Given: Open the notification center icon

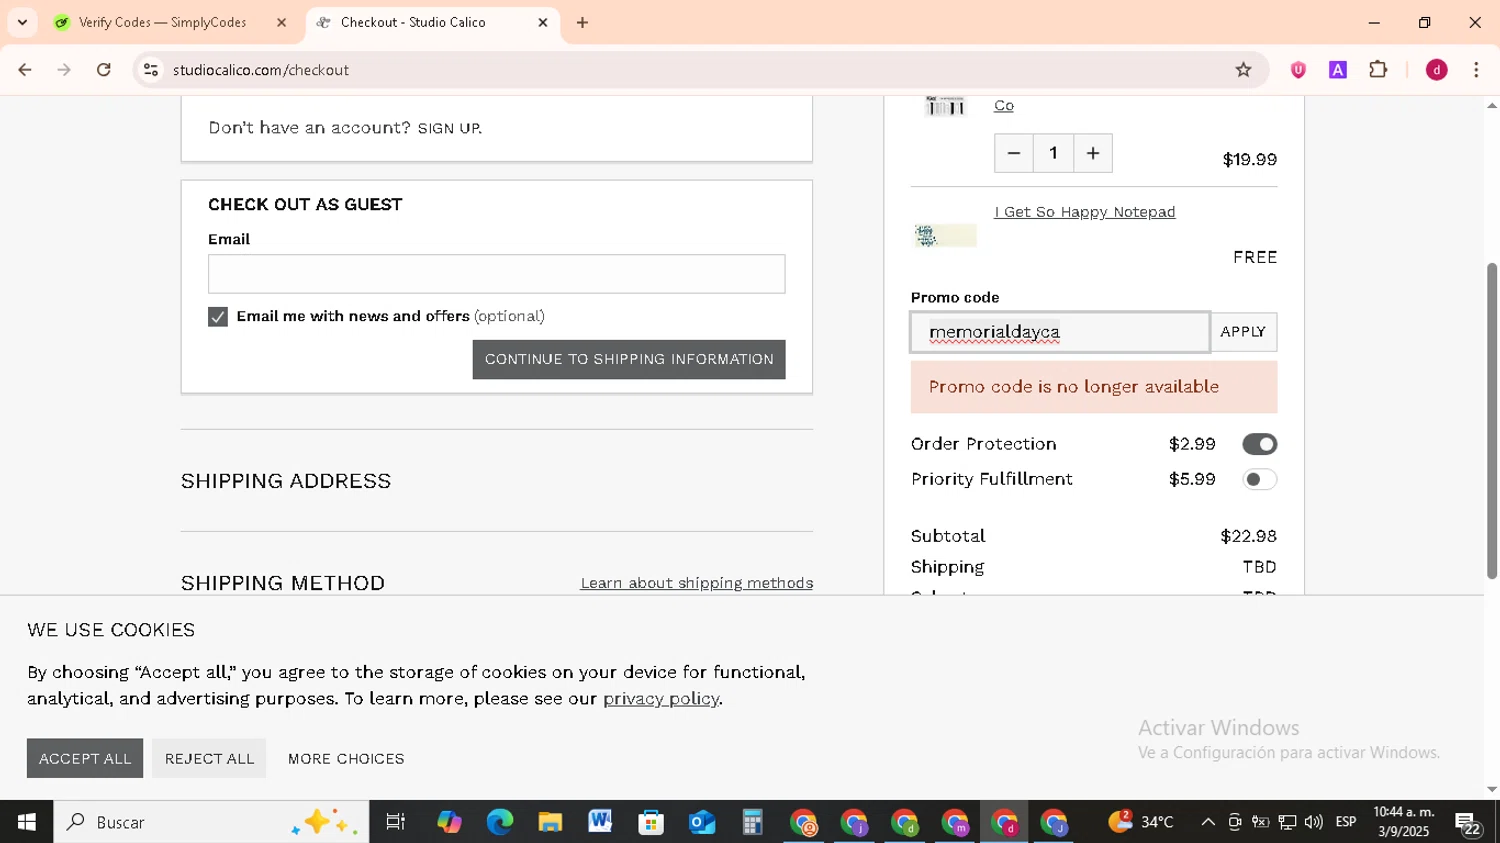Looking at the screenshot, I should [1468, 823].
